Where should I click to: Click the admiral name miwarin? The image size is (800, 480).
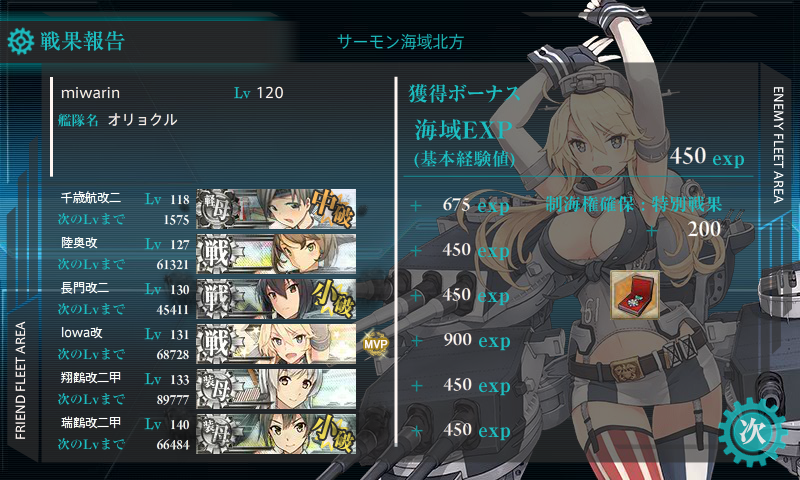(90, 93)
